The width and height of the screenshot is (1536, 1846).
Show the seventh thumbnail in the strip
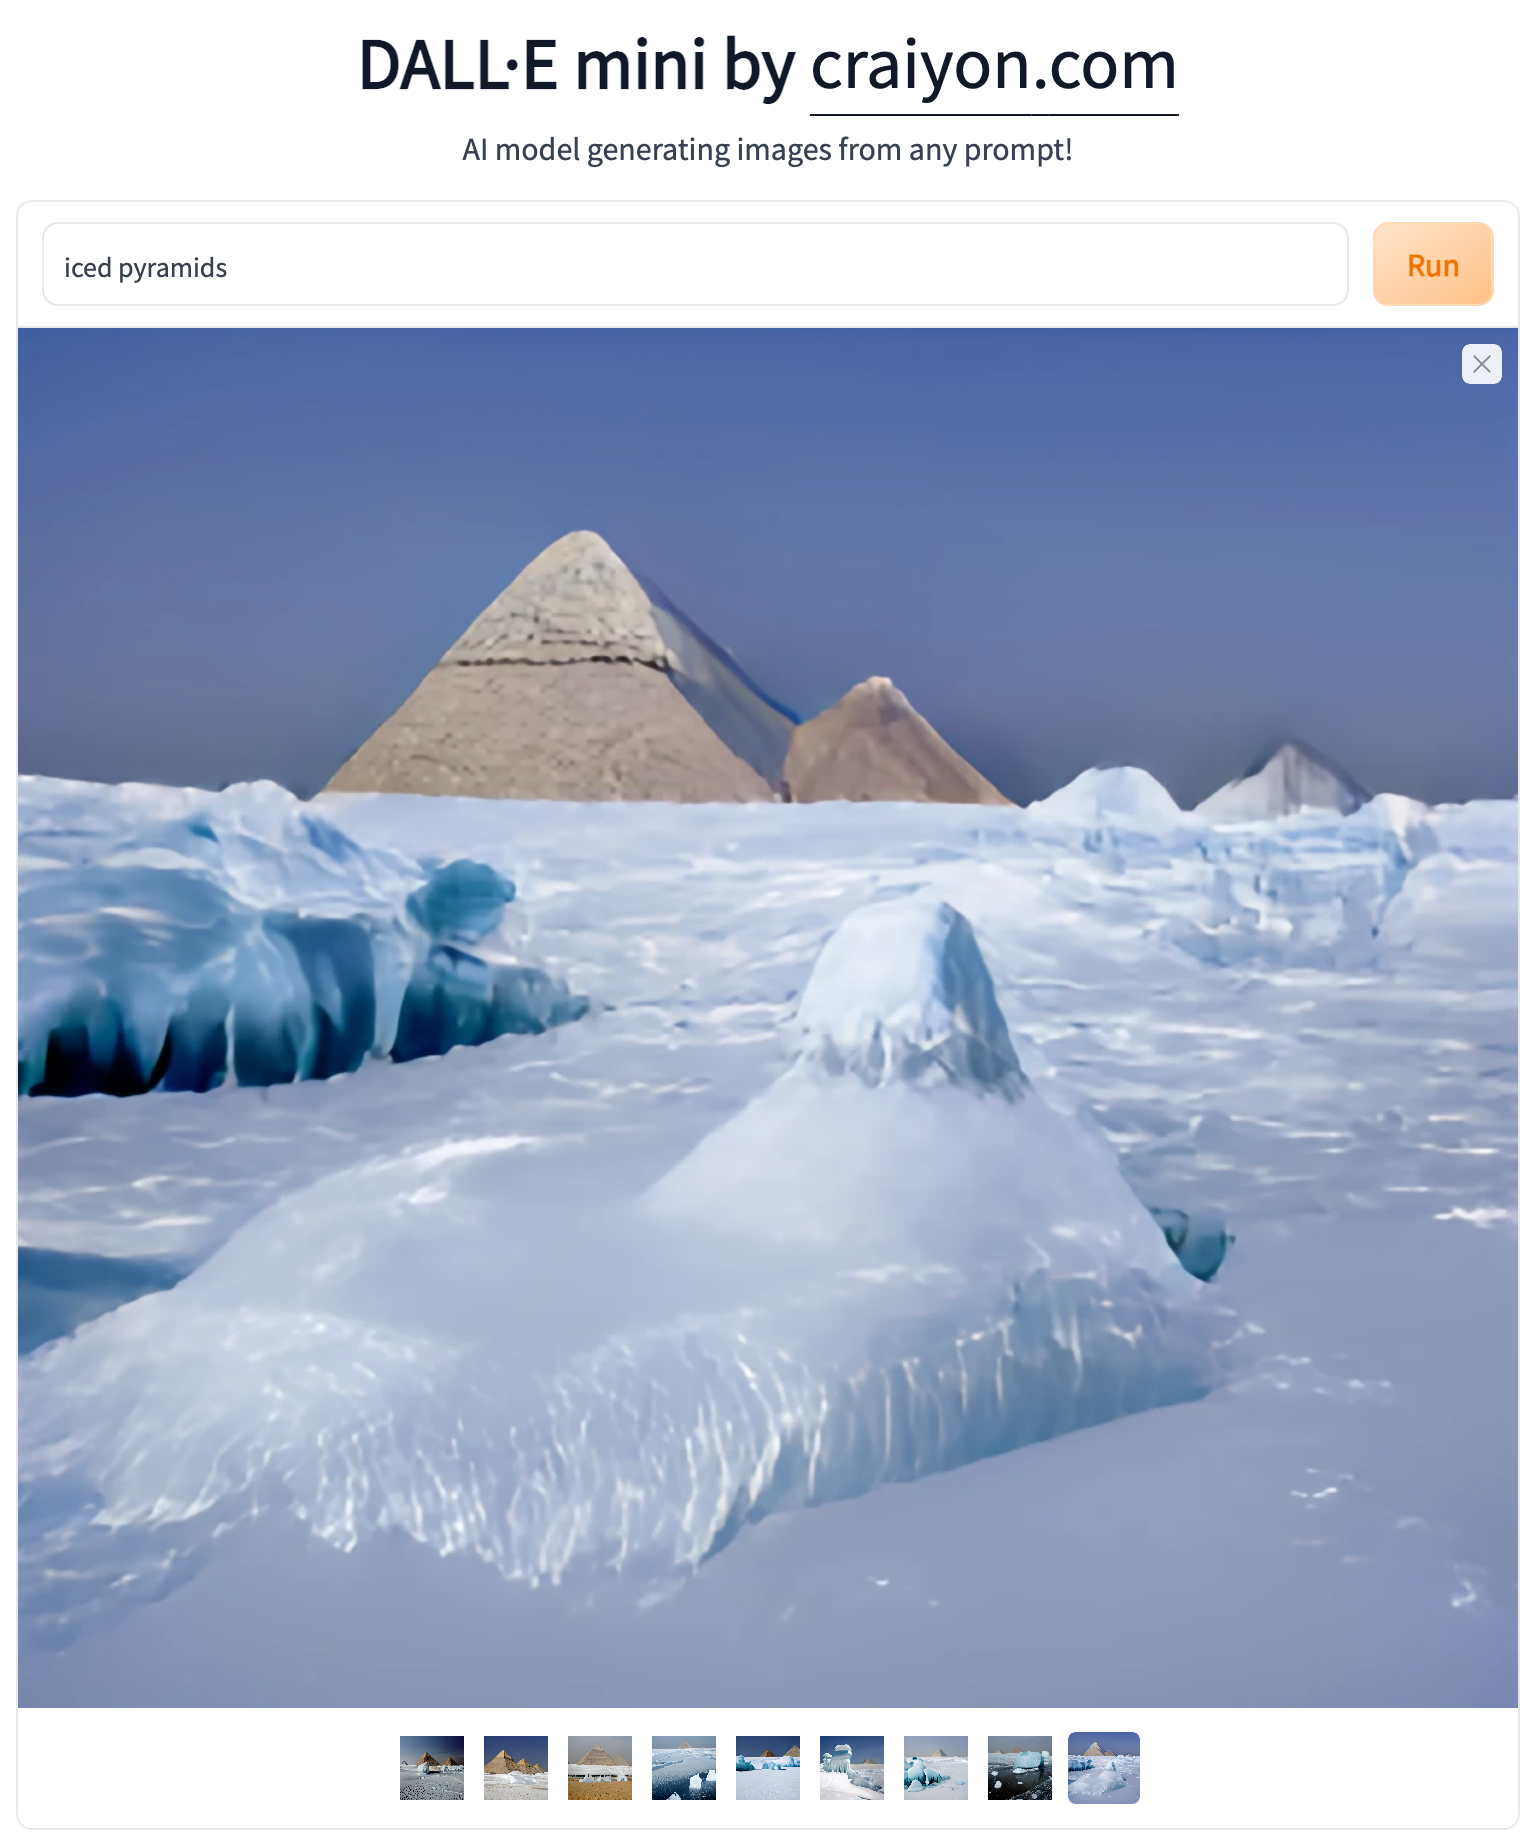point(936,1768)
